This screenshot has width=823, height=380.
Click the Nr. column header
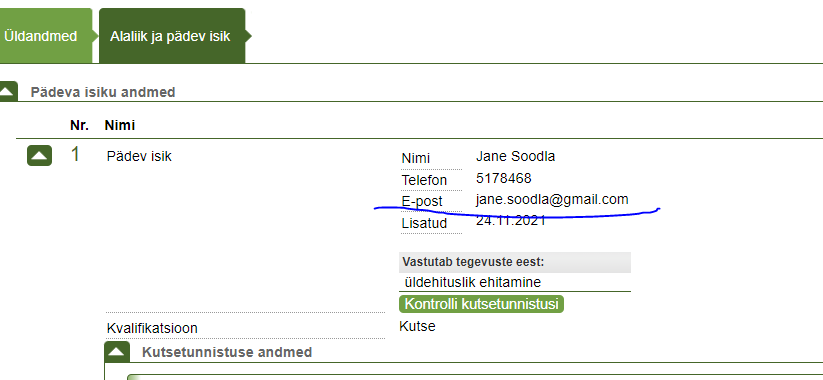coord(79,125)
